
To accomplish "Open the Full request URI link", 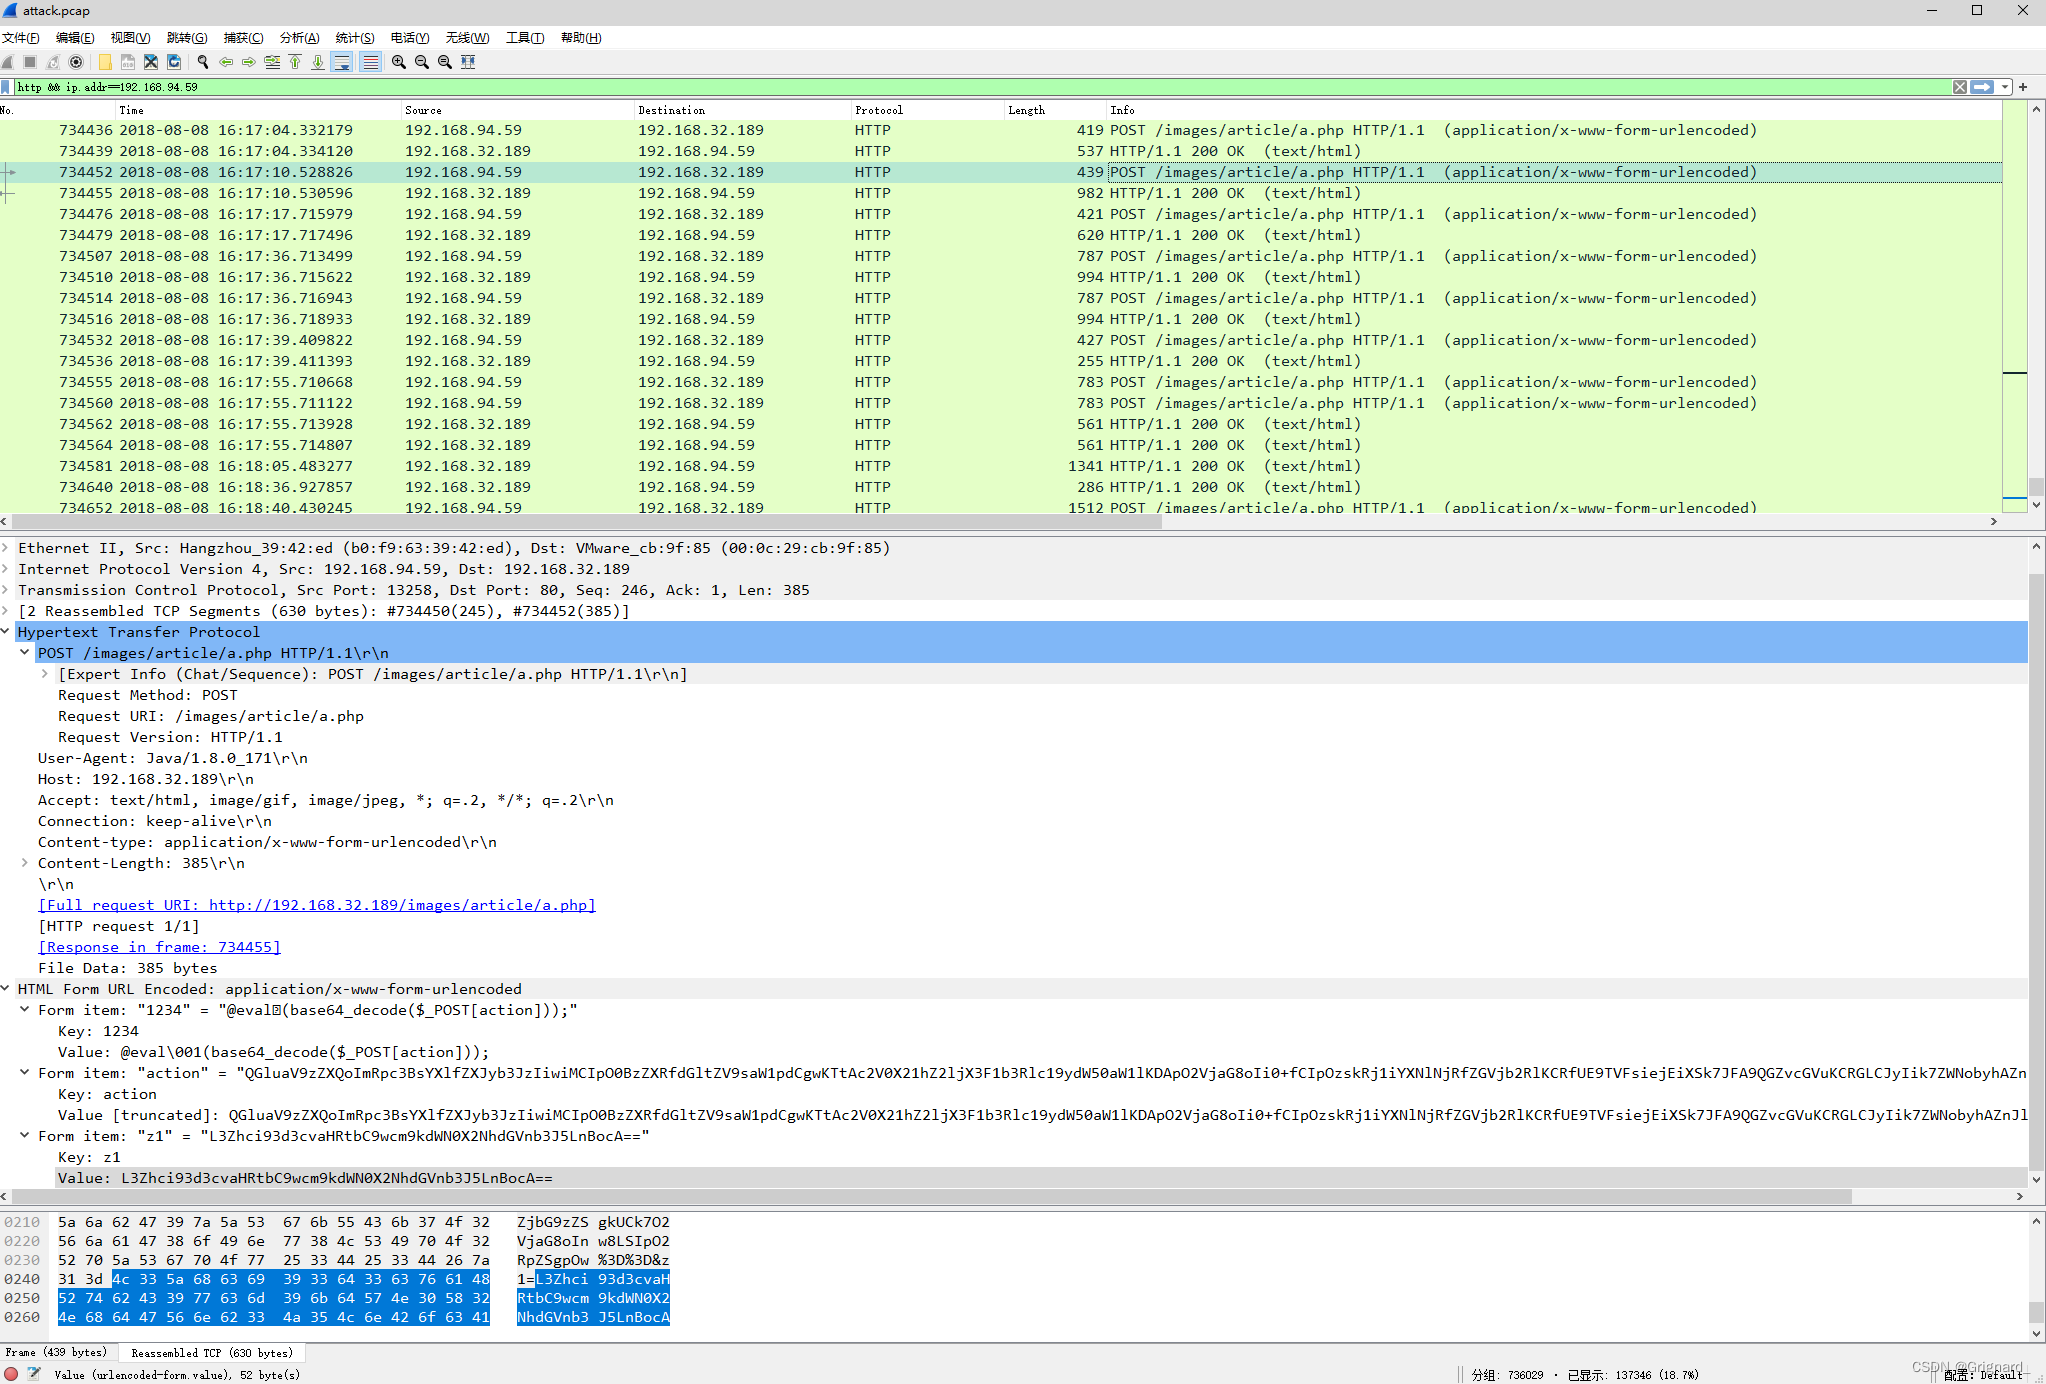I will point(317,905).
